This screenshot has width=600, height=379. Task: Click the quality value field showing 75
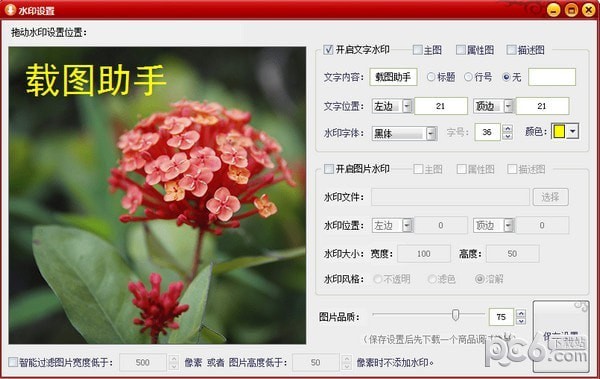point(501,317)
